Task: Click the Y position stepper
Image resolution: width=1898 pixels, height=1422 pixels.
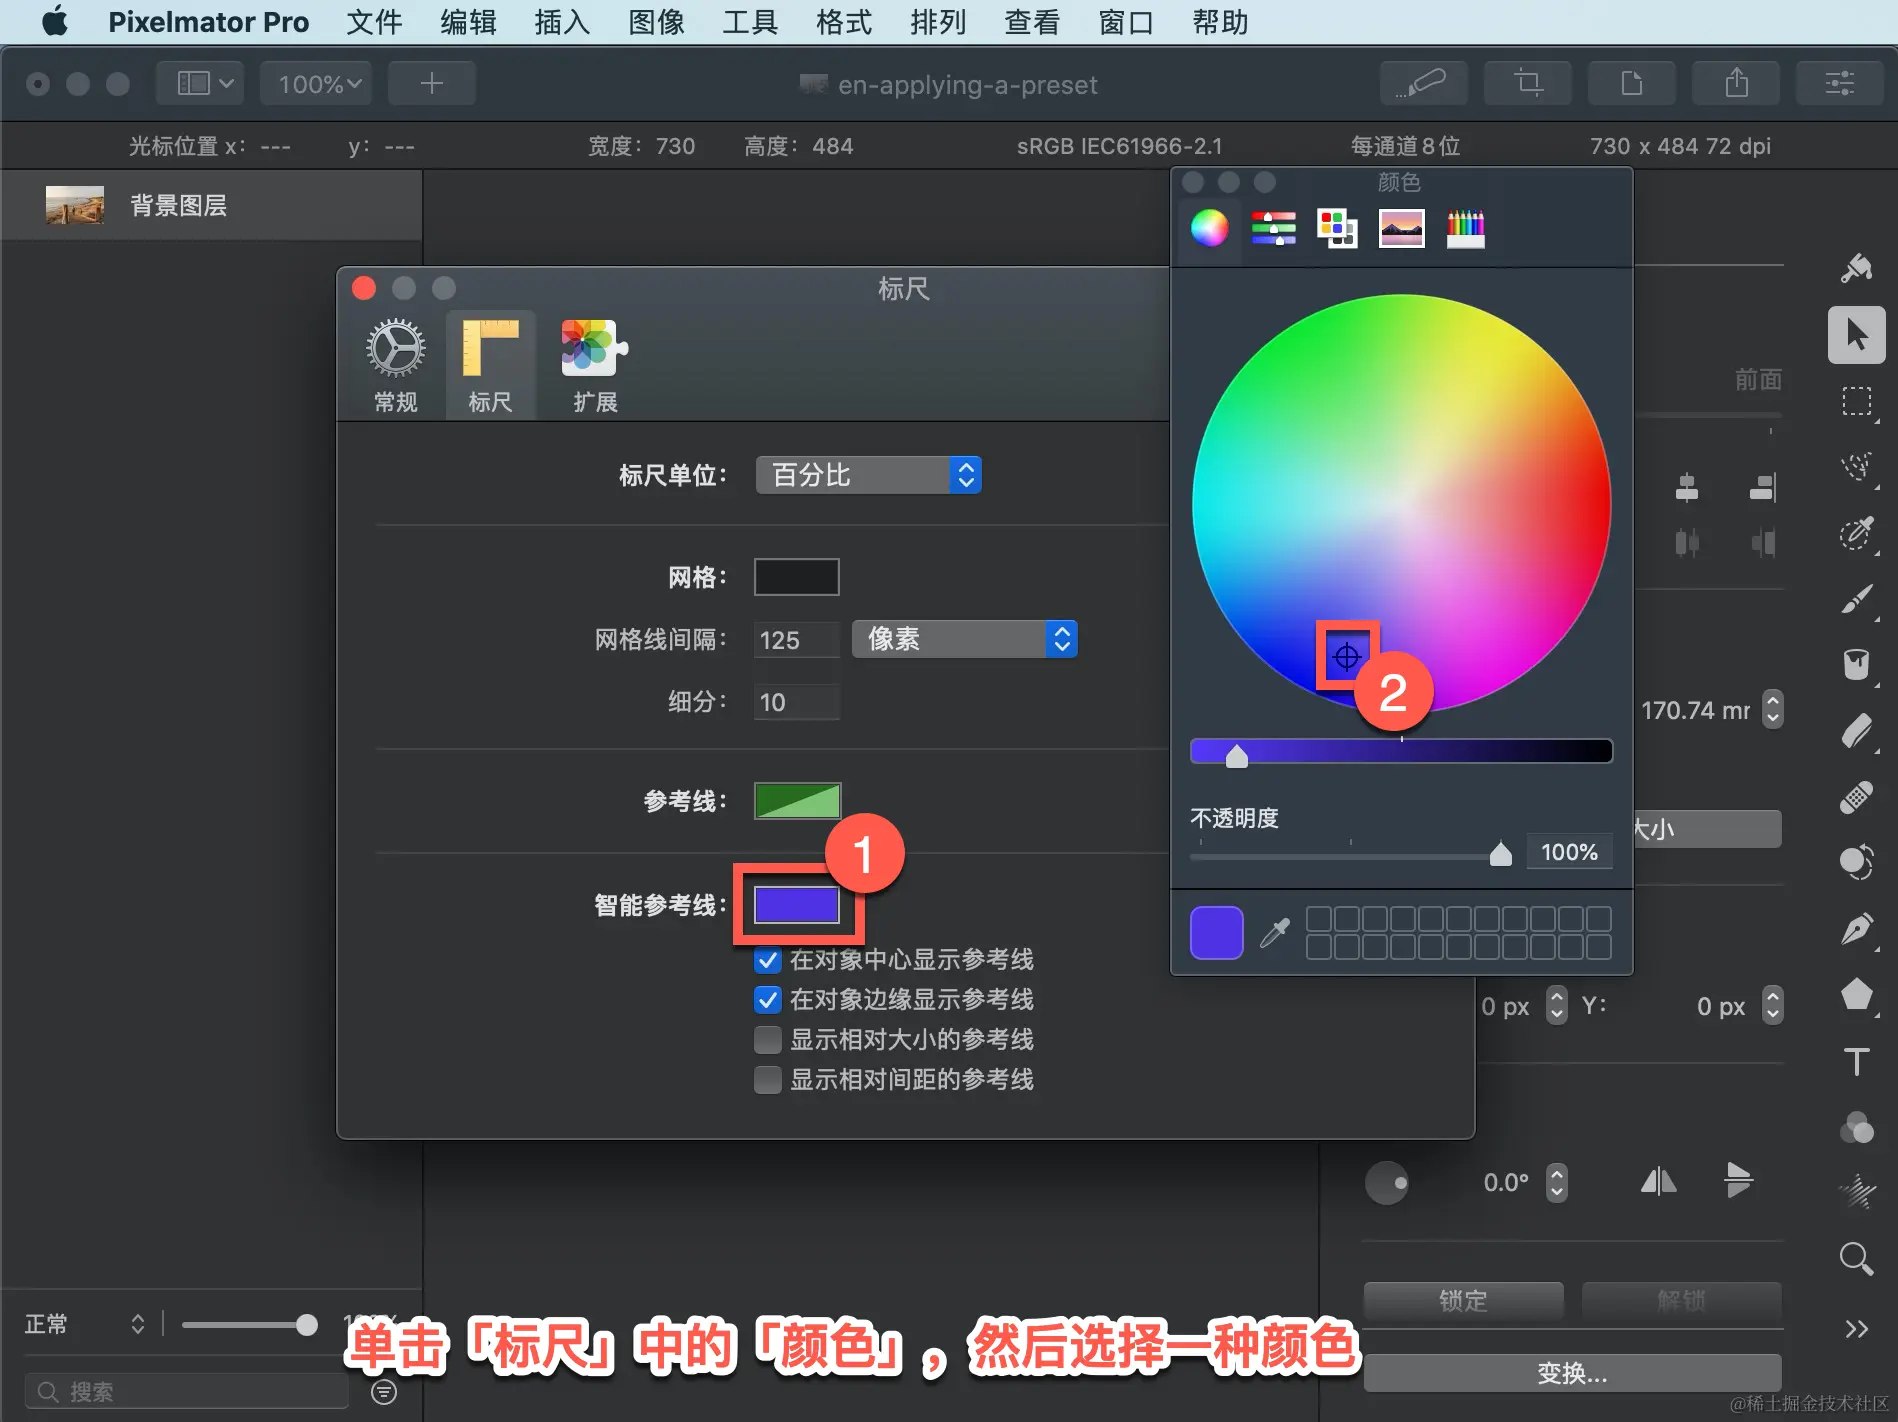Action: pyautogui.click(x=1773, y=1006)
